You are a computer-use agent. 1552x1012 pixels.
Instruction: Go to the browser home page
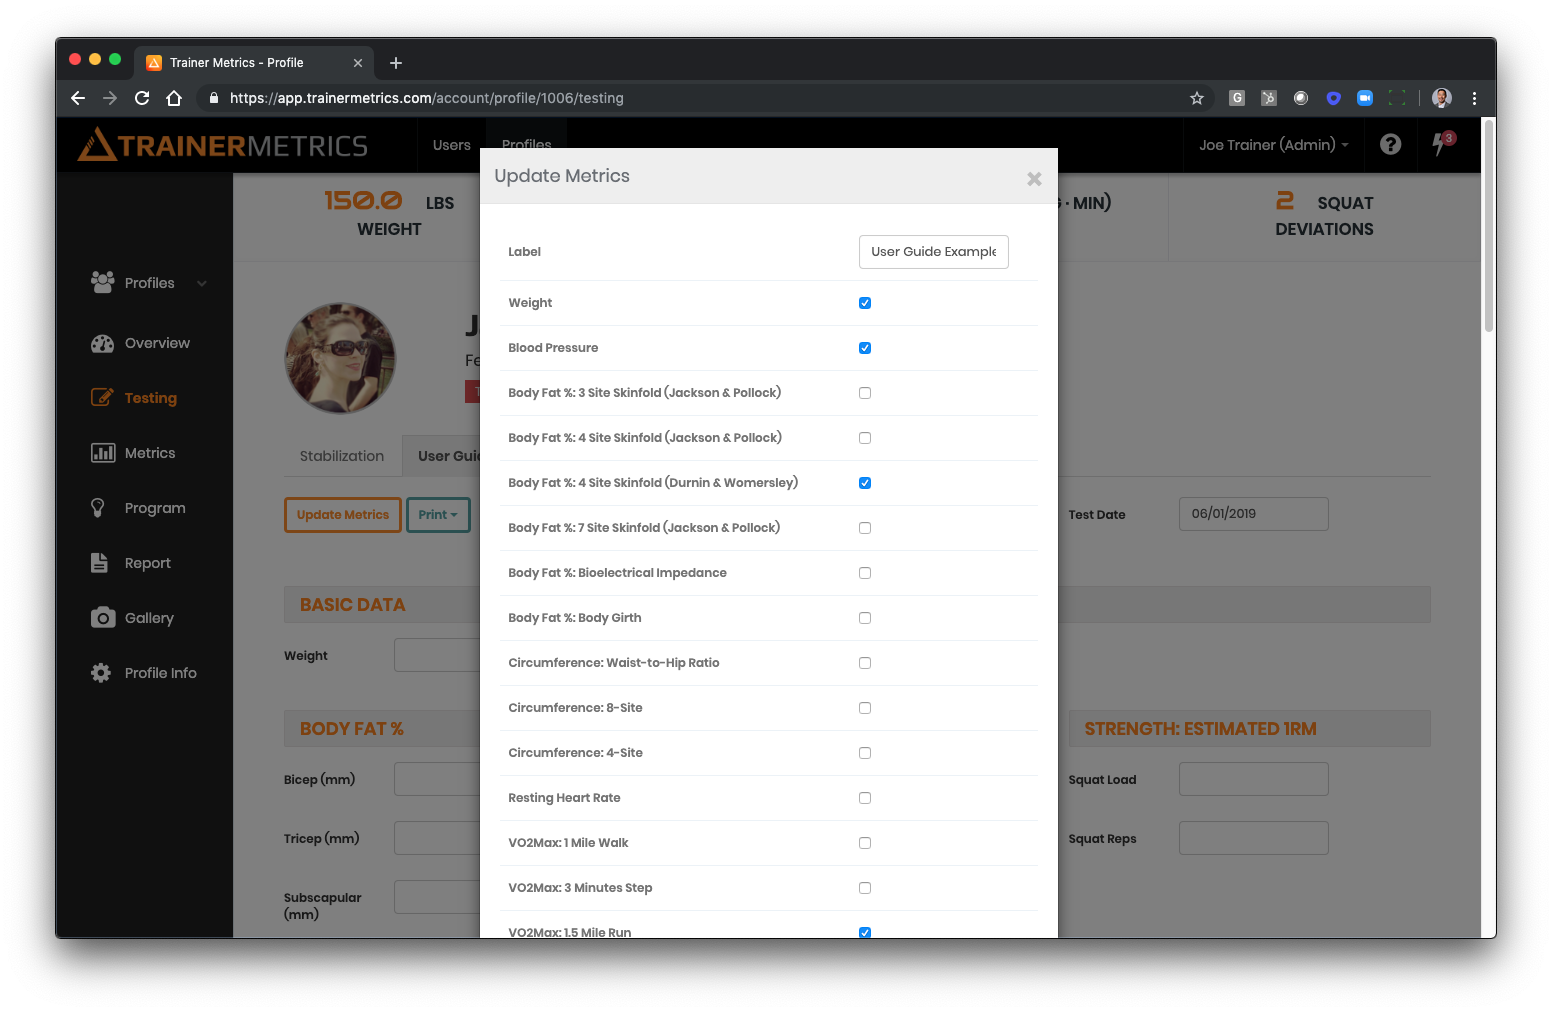[x=174, y=98]
